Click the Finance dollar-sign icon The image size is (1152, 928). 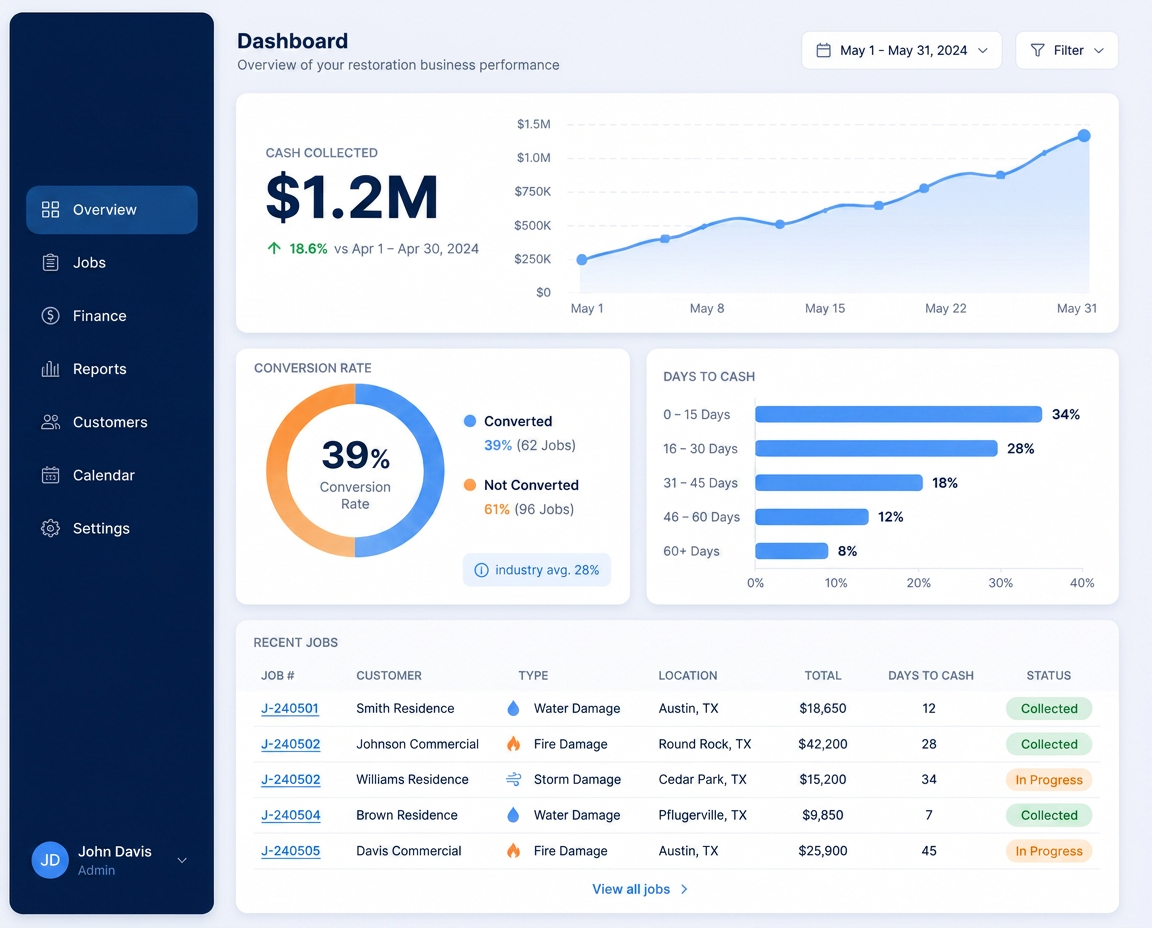pos(50,316)
